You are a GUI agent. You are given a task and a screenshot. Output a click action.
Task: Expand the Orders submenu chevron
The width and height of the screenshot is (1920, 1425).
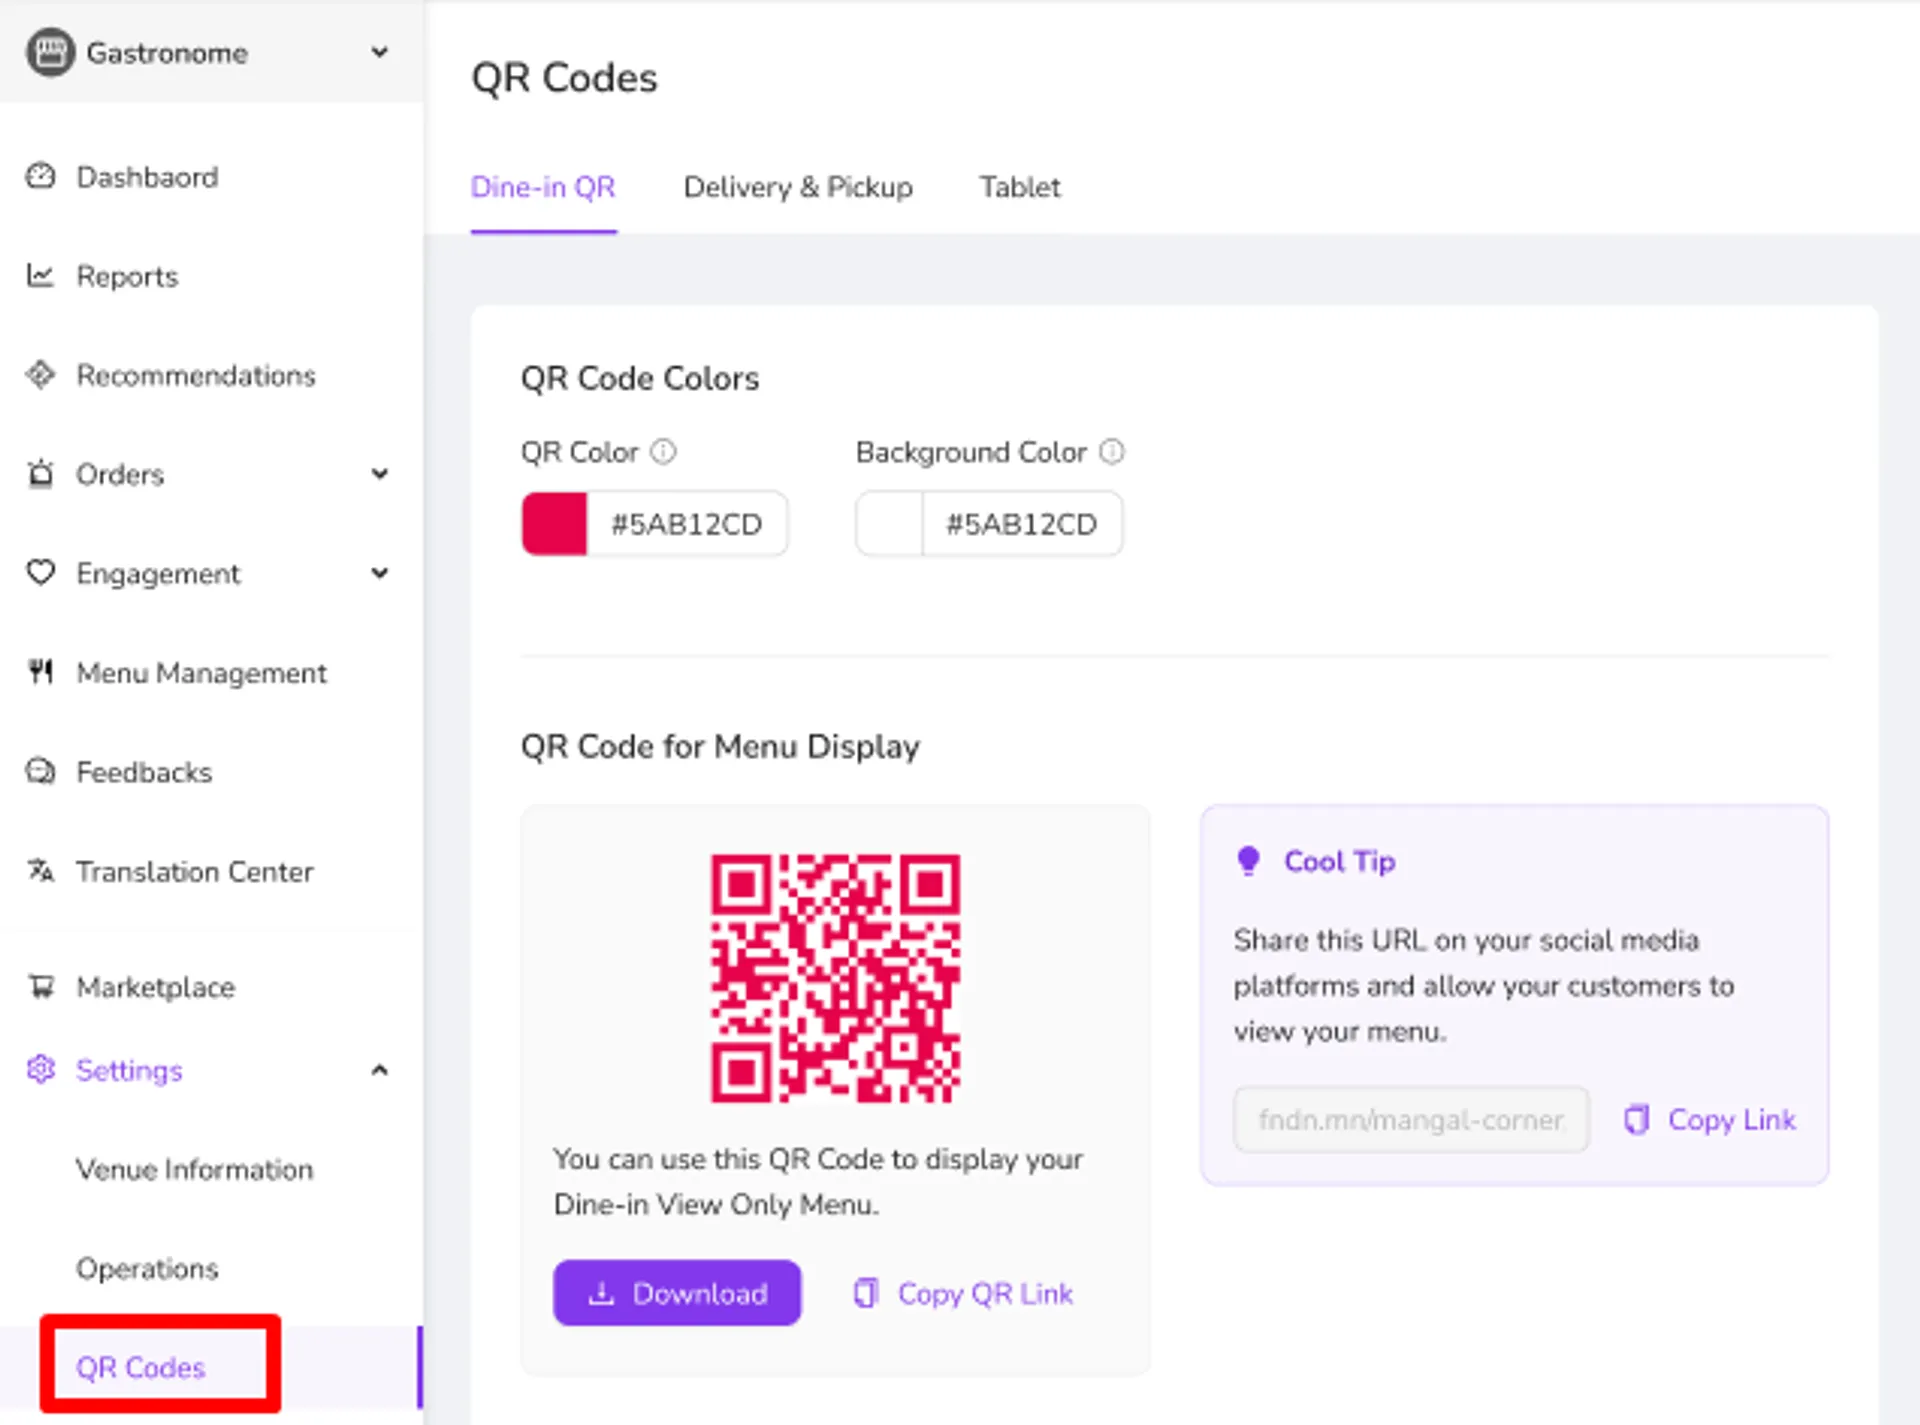click(x=379, y=474)
